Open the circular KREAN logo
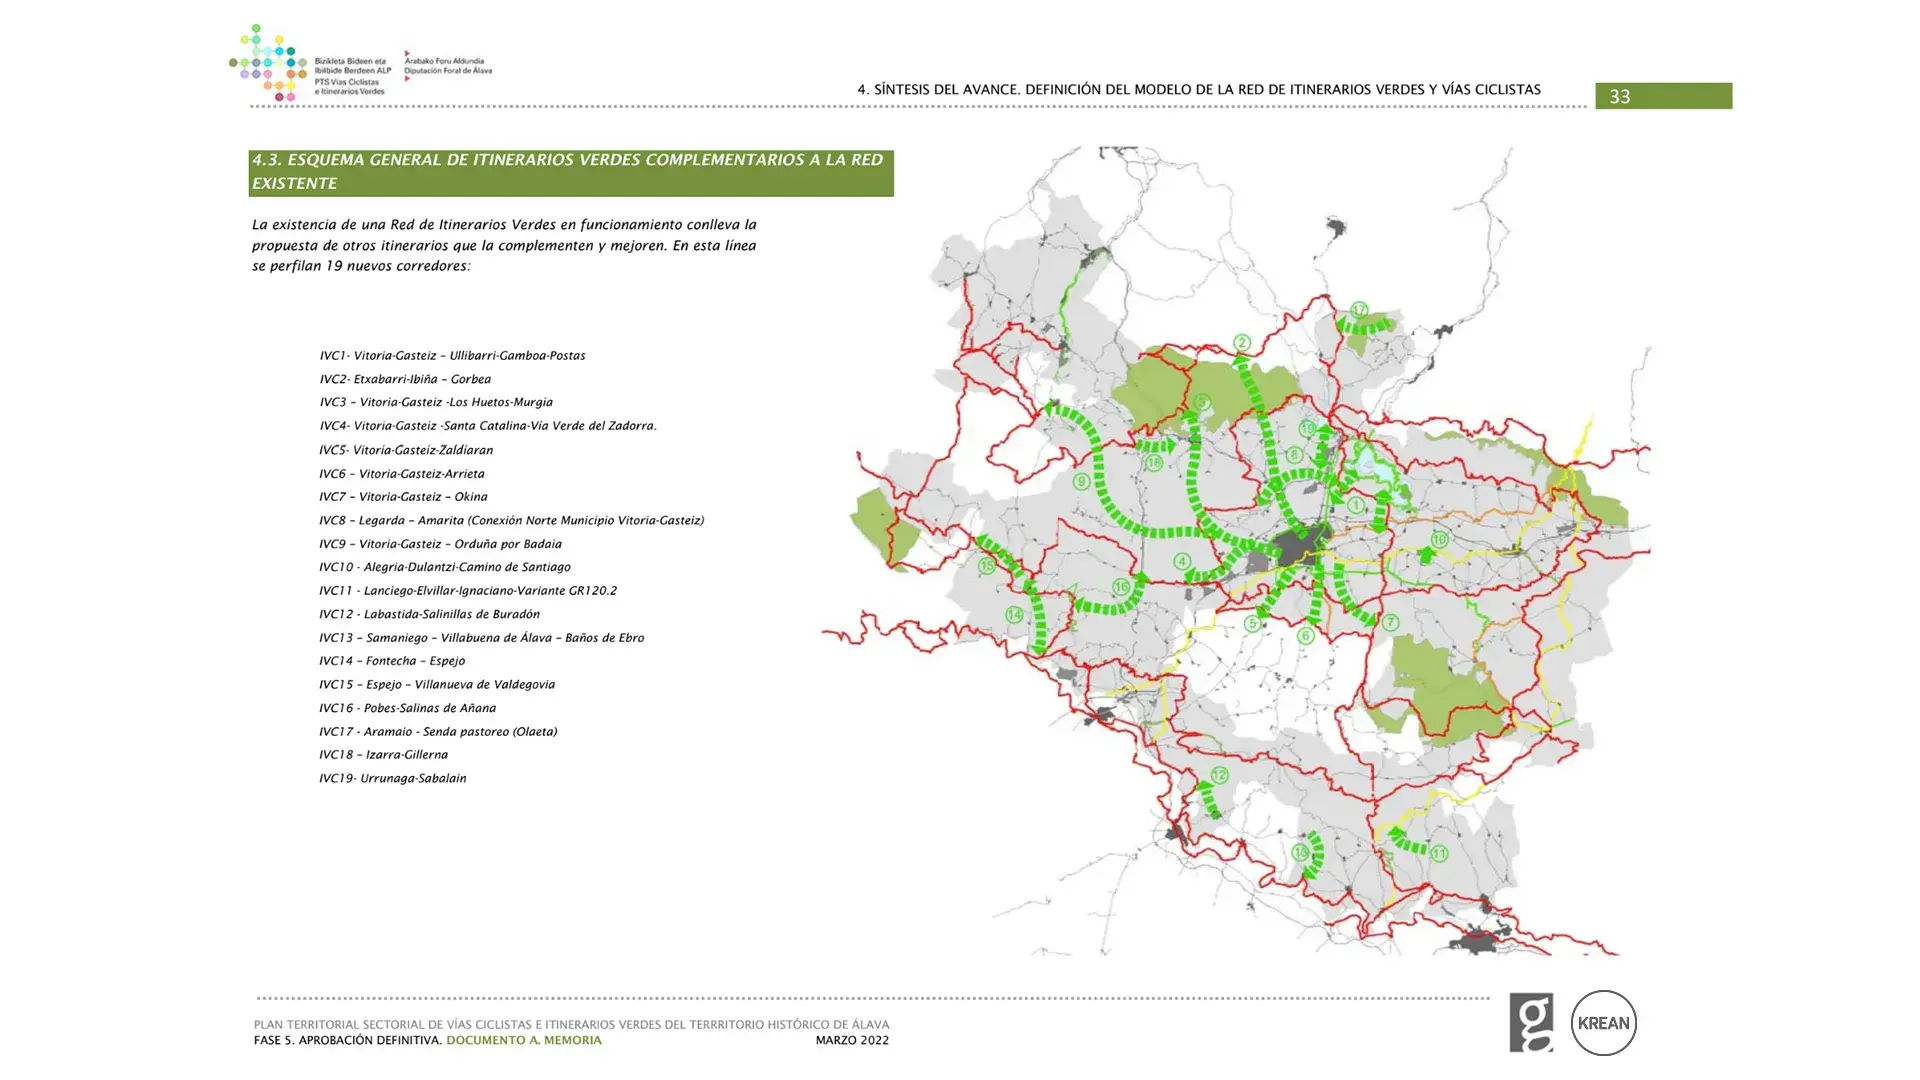This screenshot has height=1080, width=1920. (x=1603, y=1022)
